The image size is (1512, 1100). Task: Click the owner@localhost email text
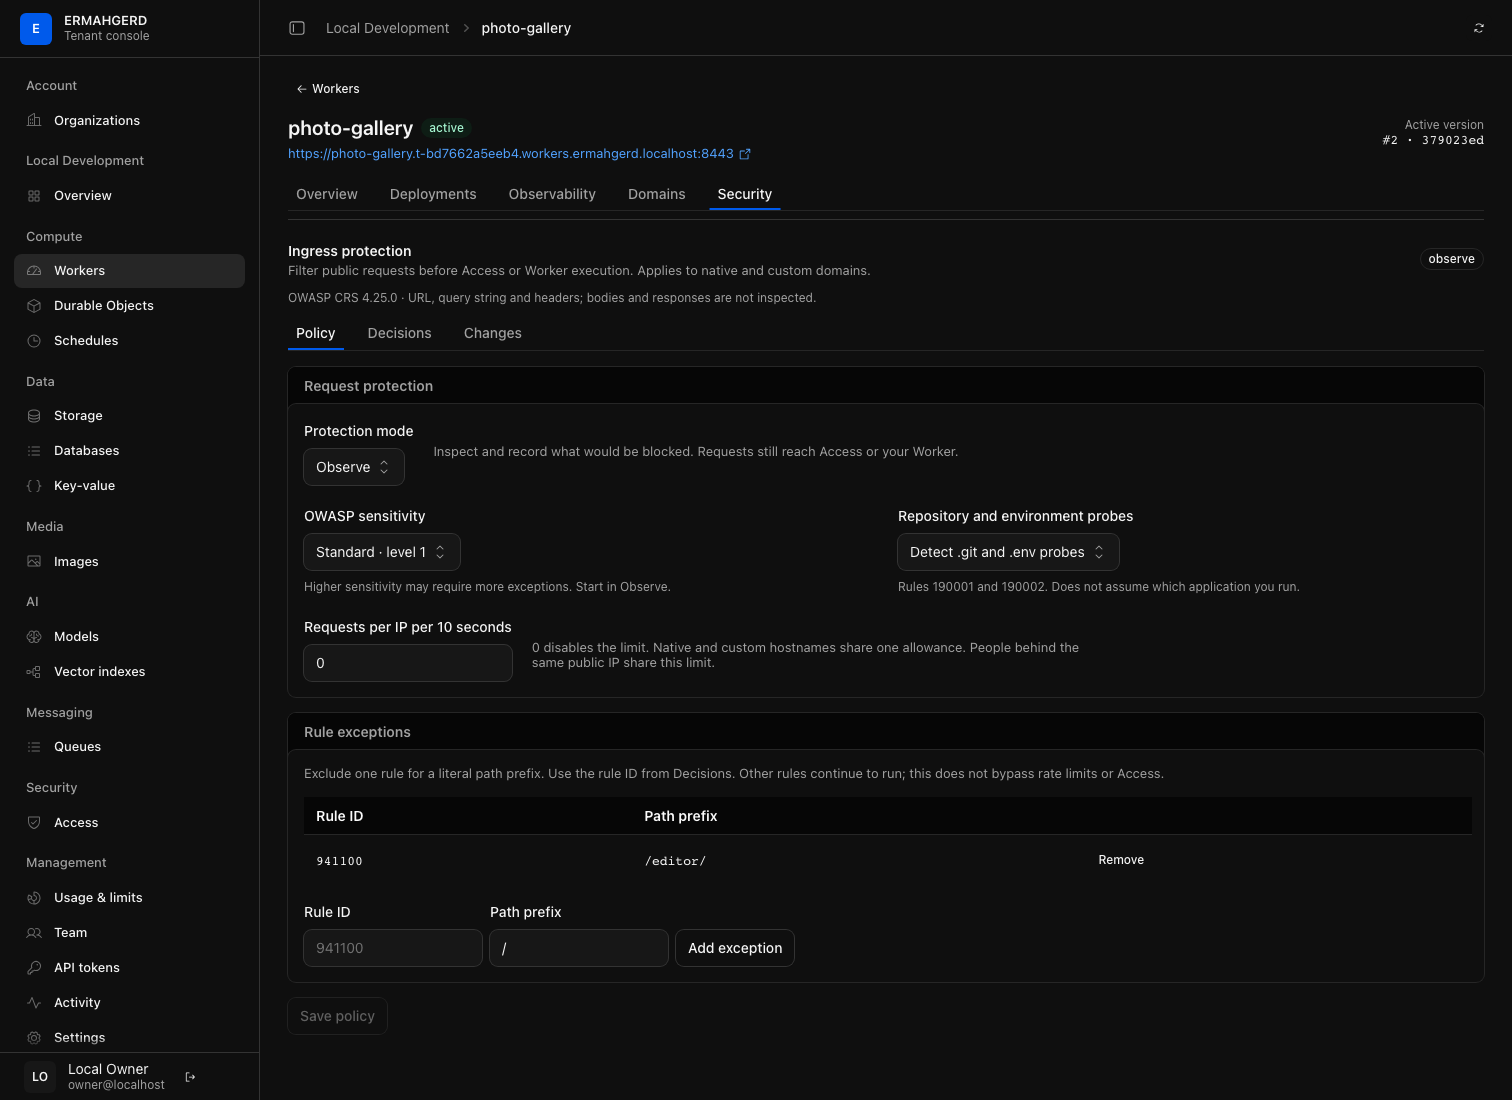coord(116,1085)
